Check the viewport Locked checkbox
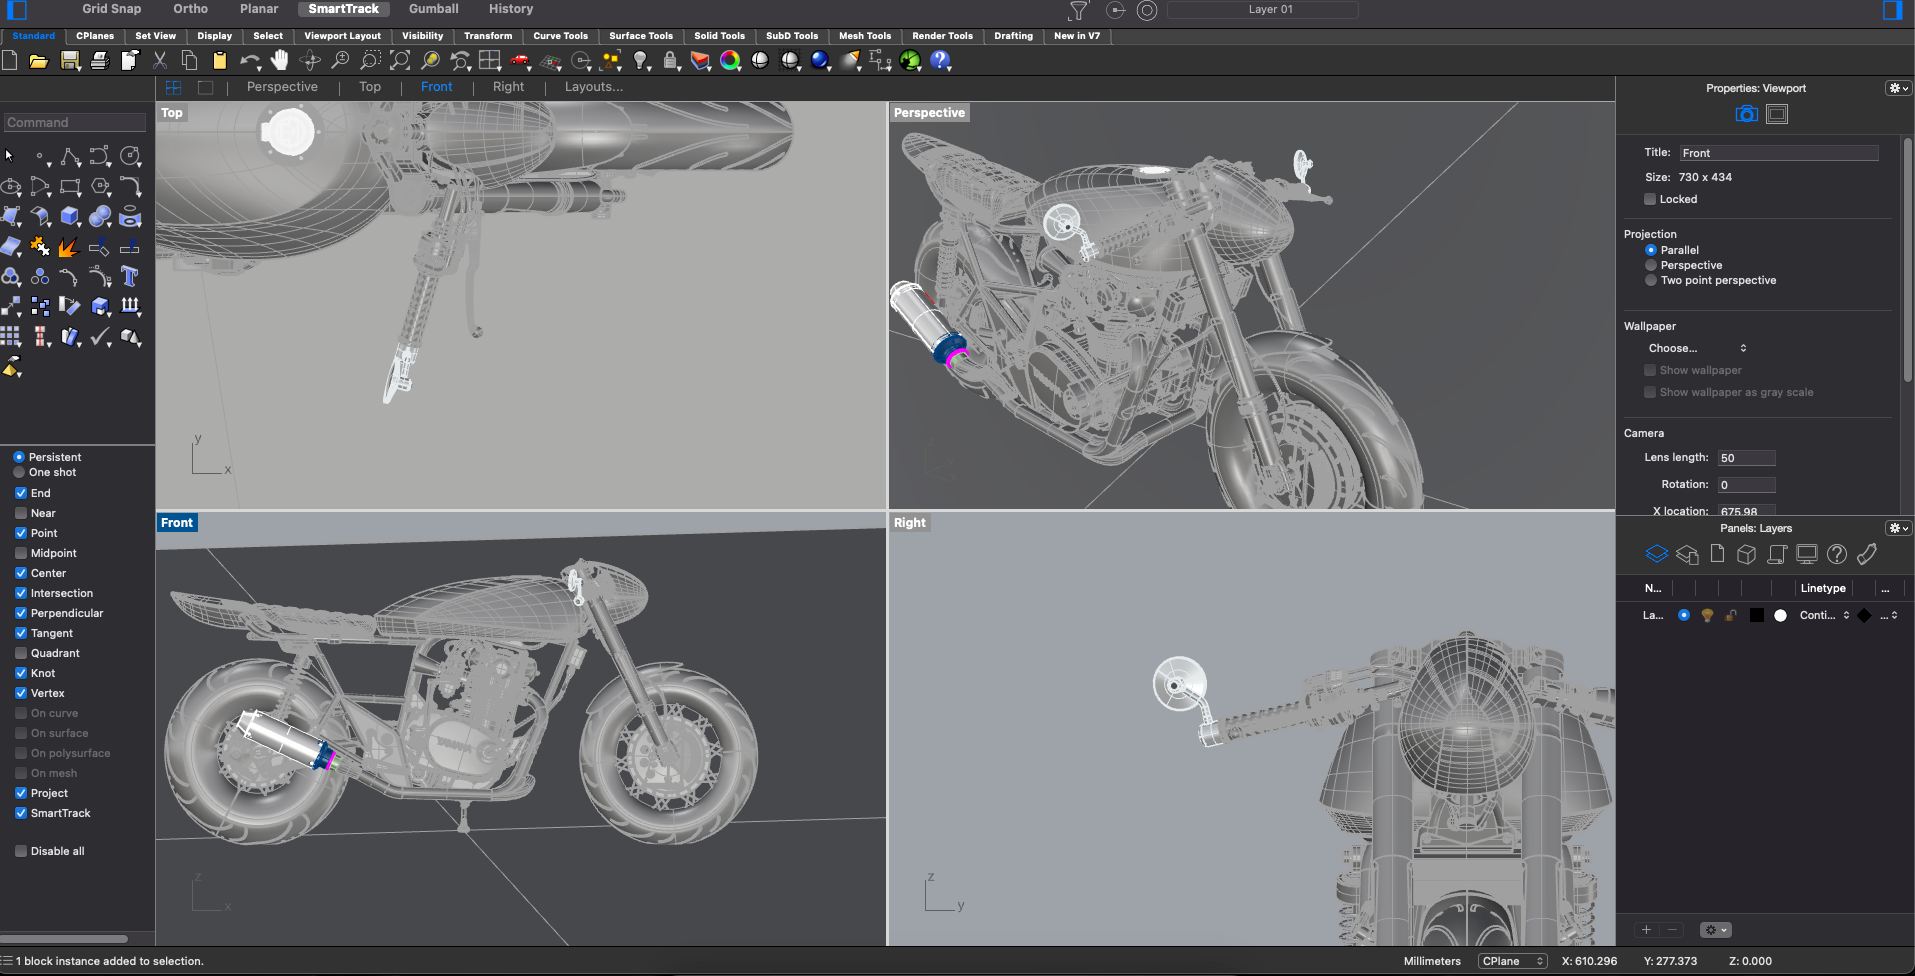Screen dimensions: 1915x976 pos(1650,199)
